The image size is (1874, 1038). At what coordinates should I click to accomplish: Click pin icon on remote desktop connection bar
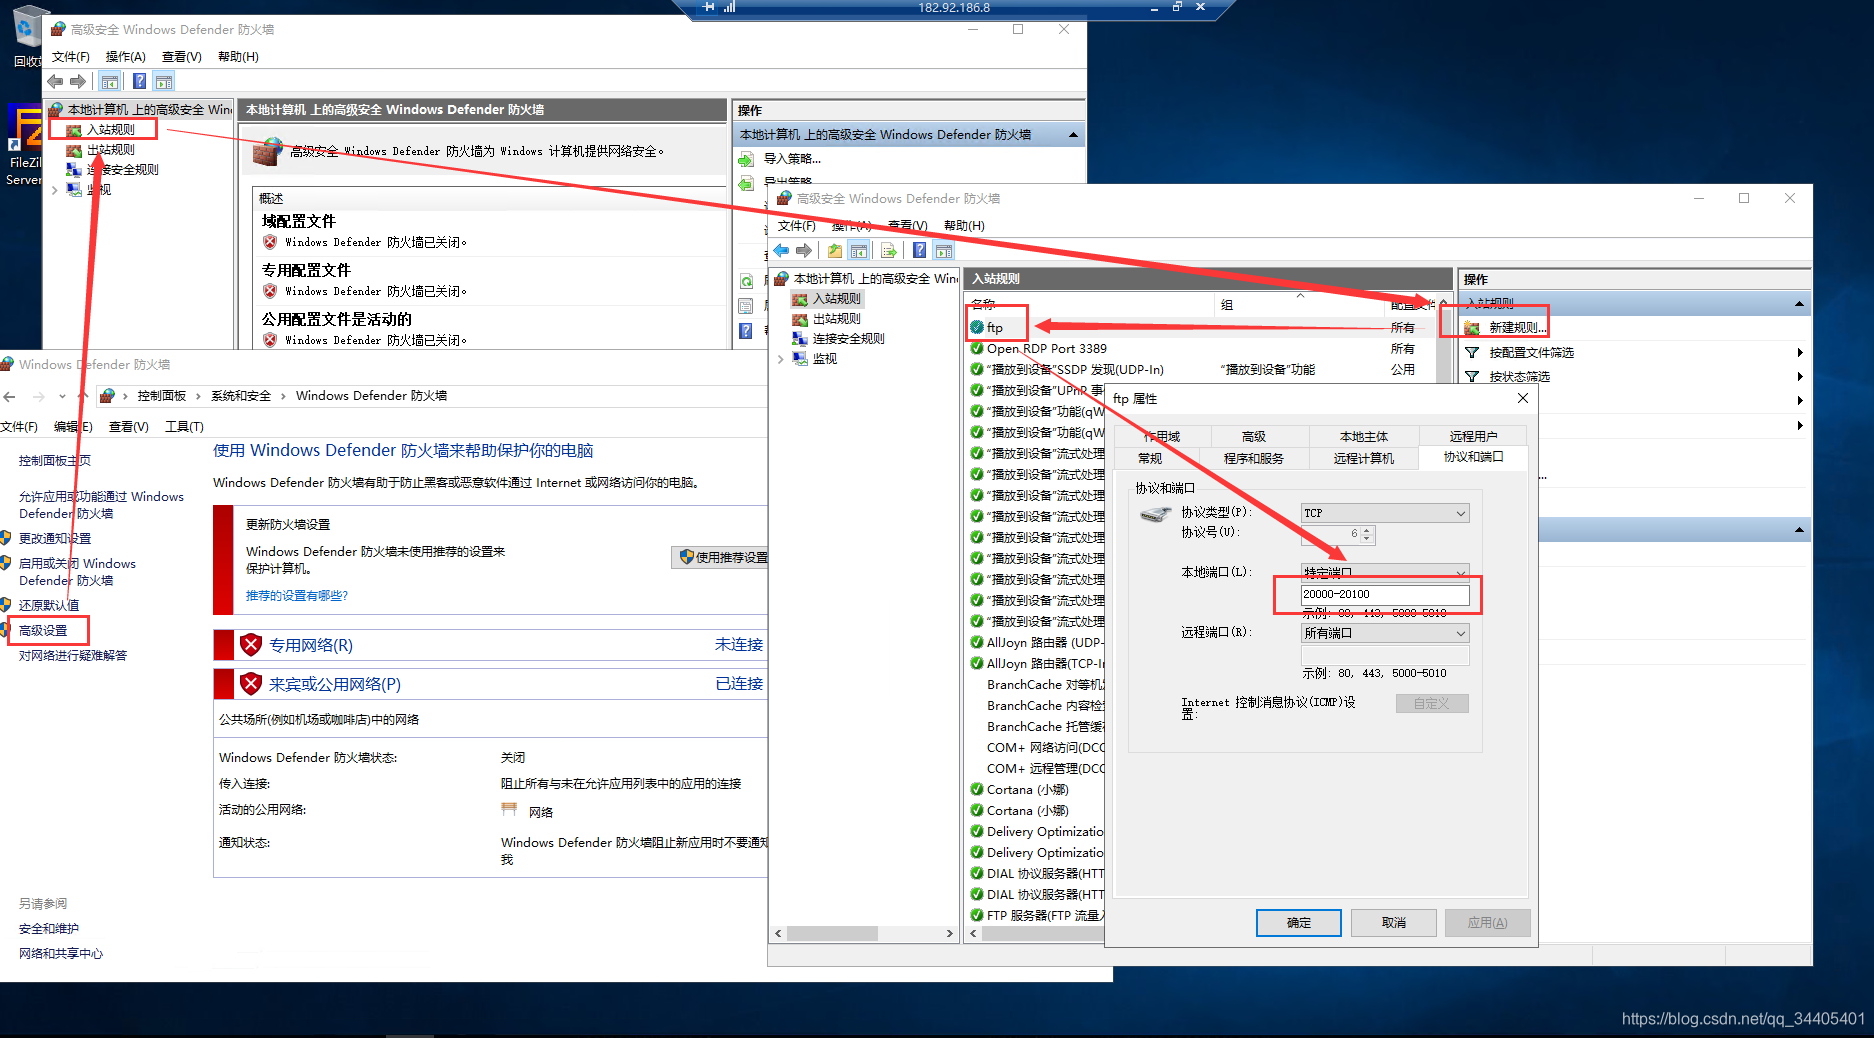pos(709,7)
